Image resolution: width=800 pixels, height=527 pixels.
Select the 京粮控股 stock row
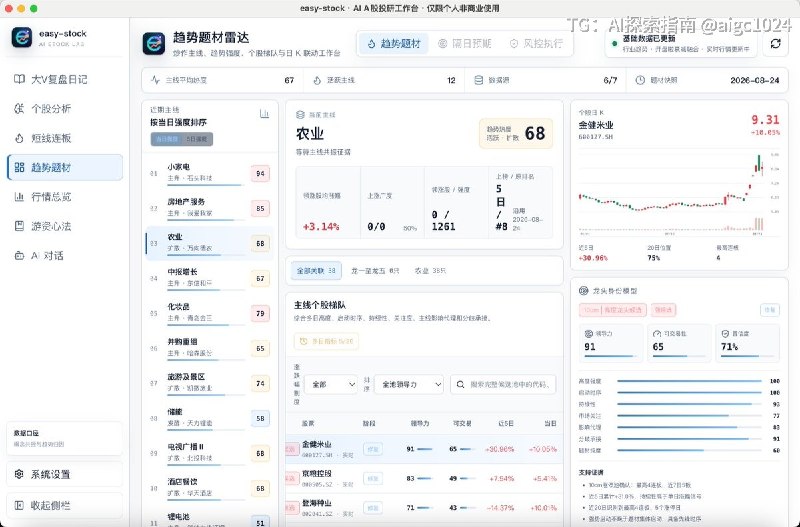(424, 479)
